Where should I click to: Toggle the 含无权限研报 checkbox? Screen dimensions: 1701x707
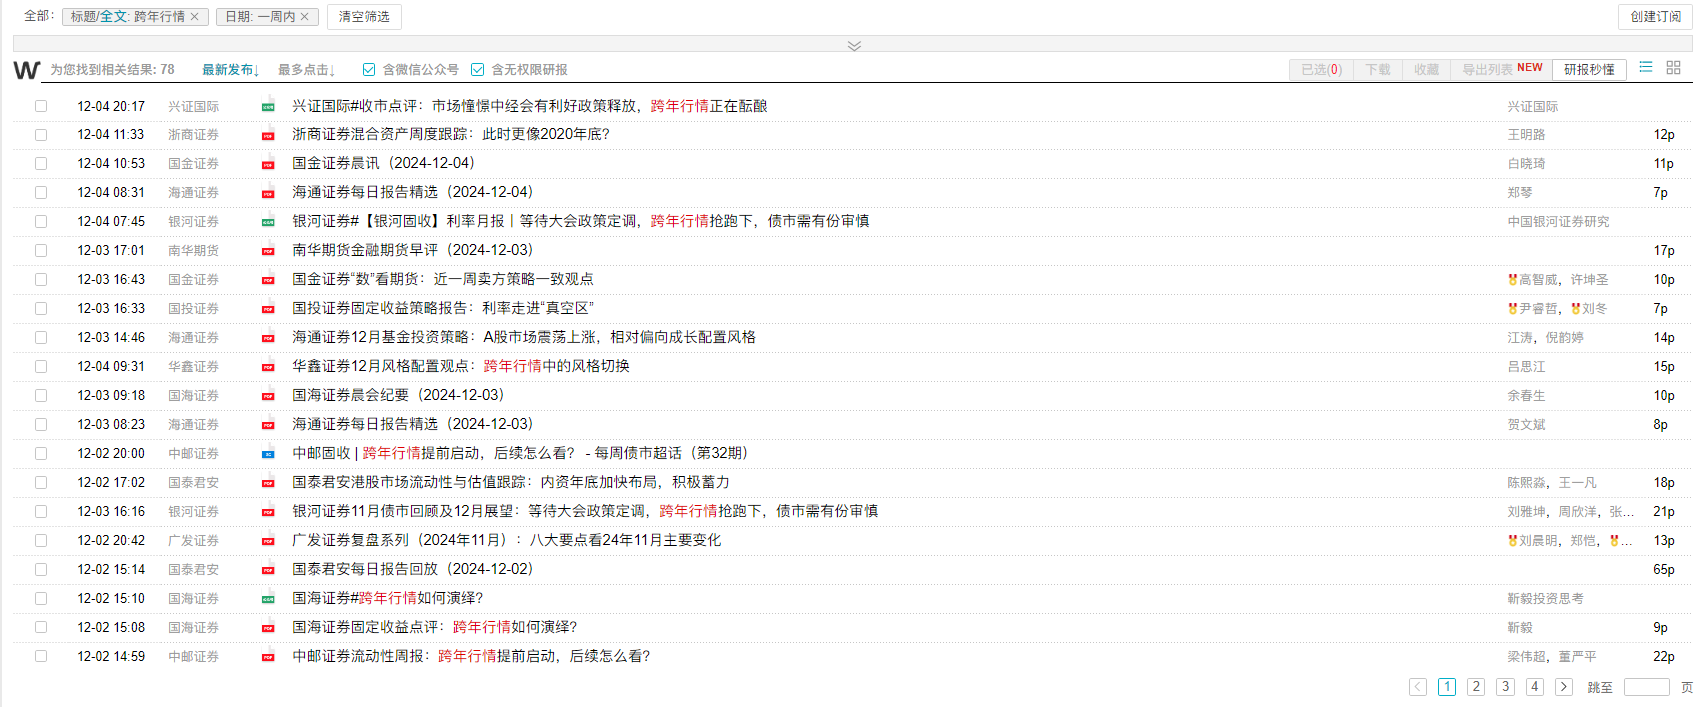tap(478, 70)
